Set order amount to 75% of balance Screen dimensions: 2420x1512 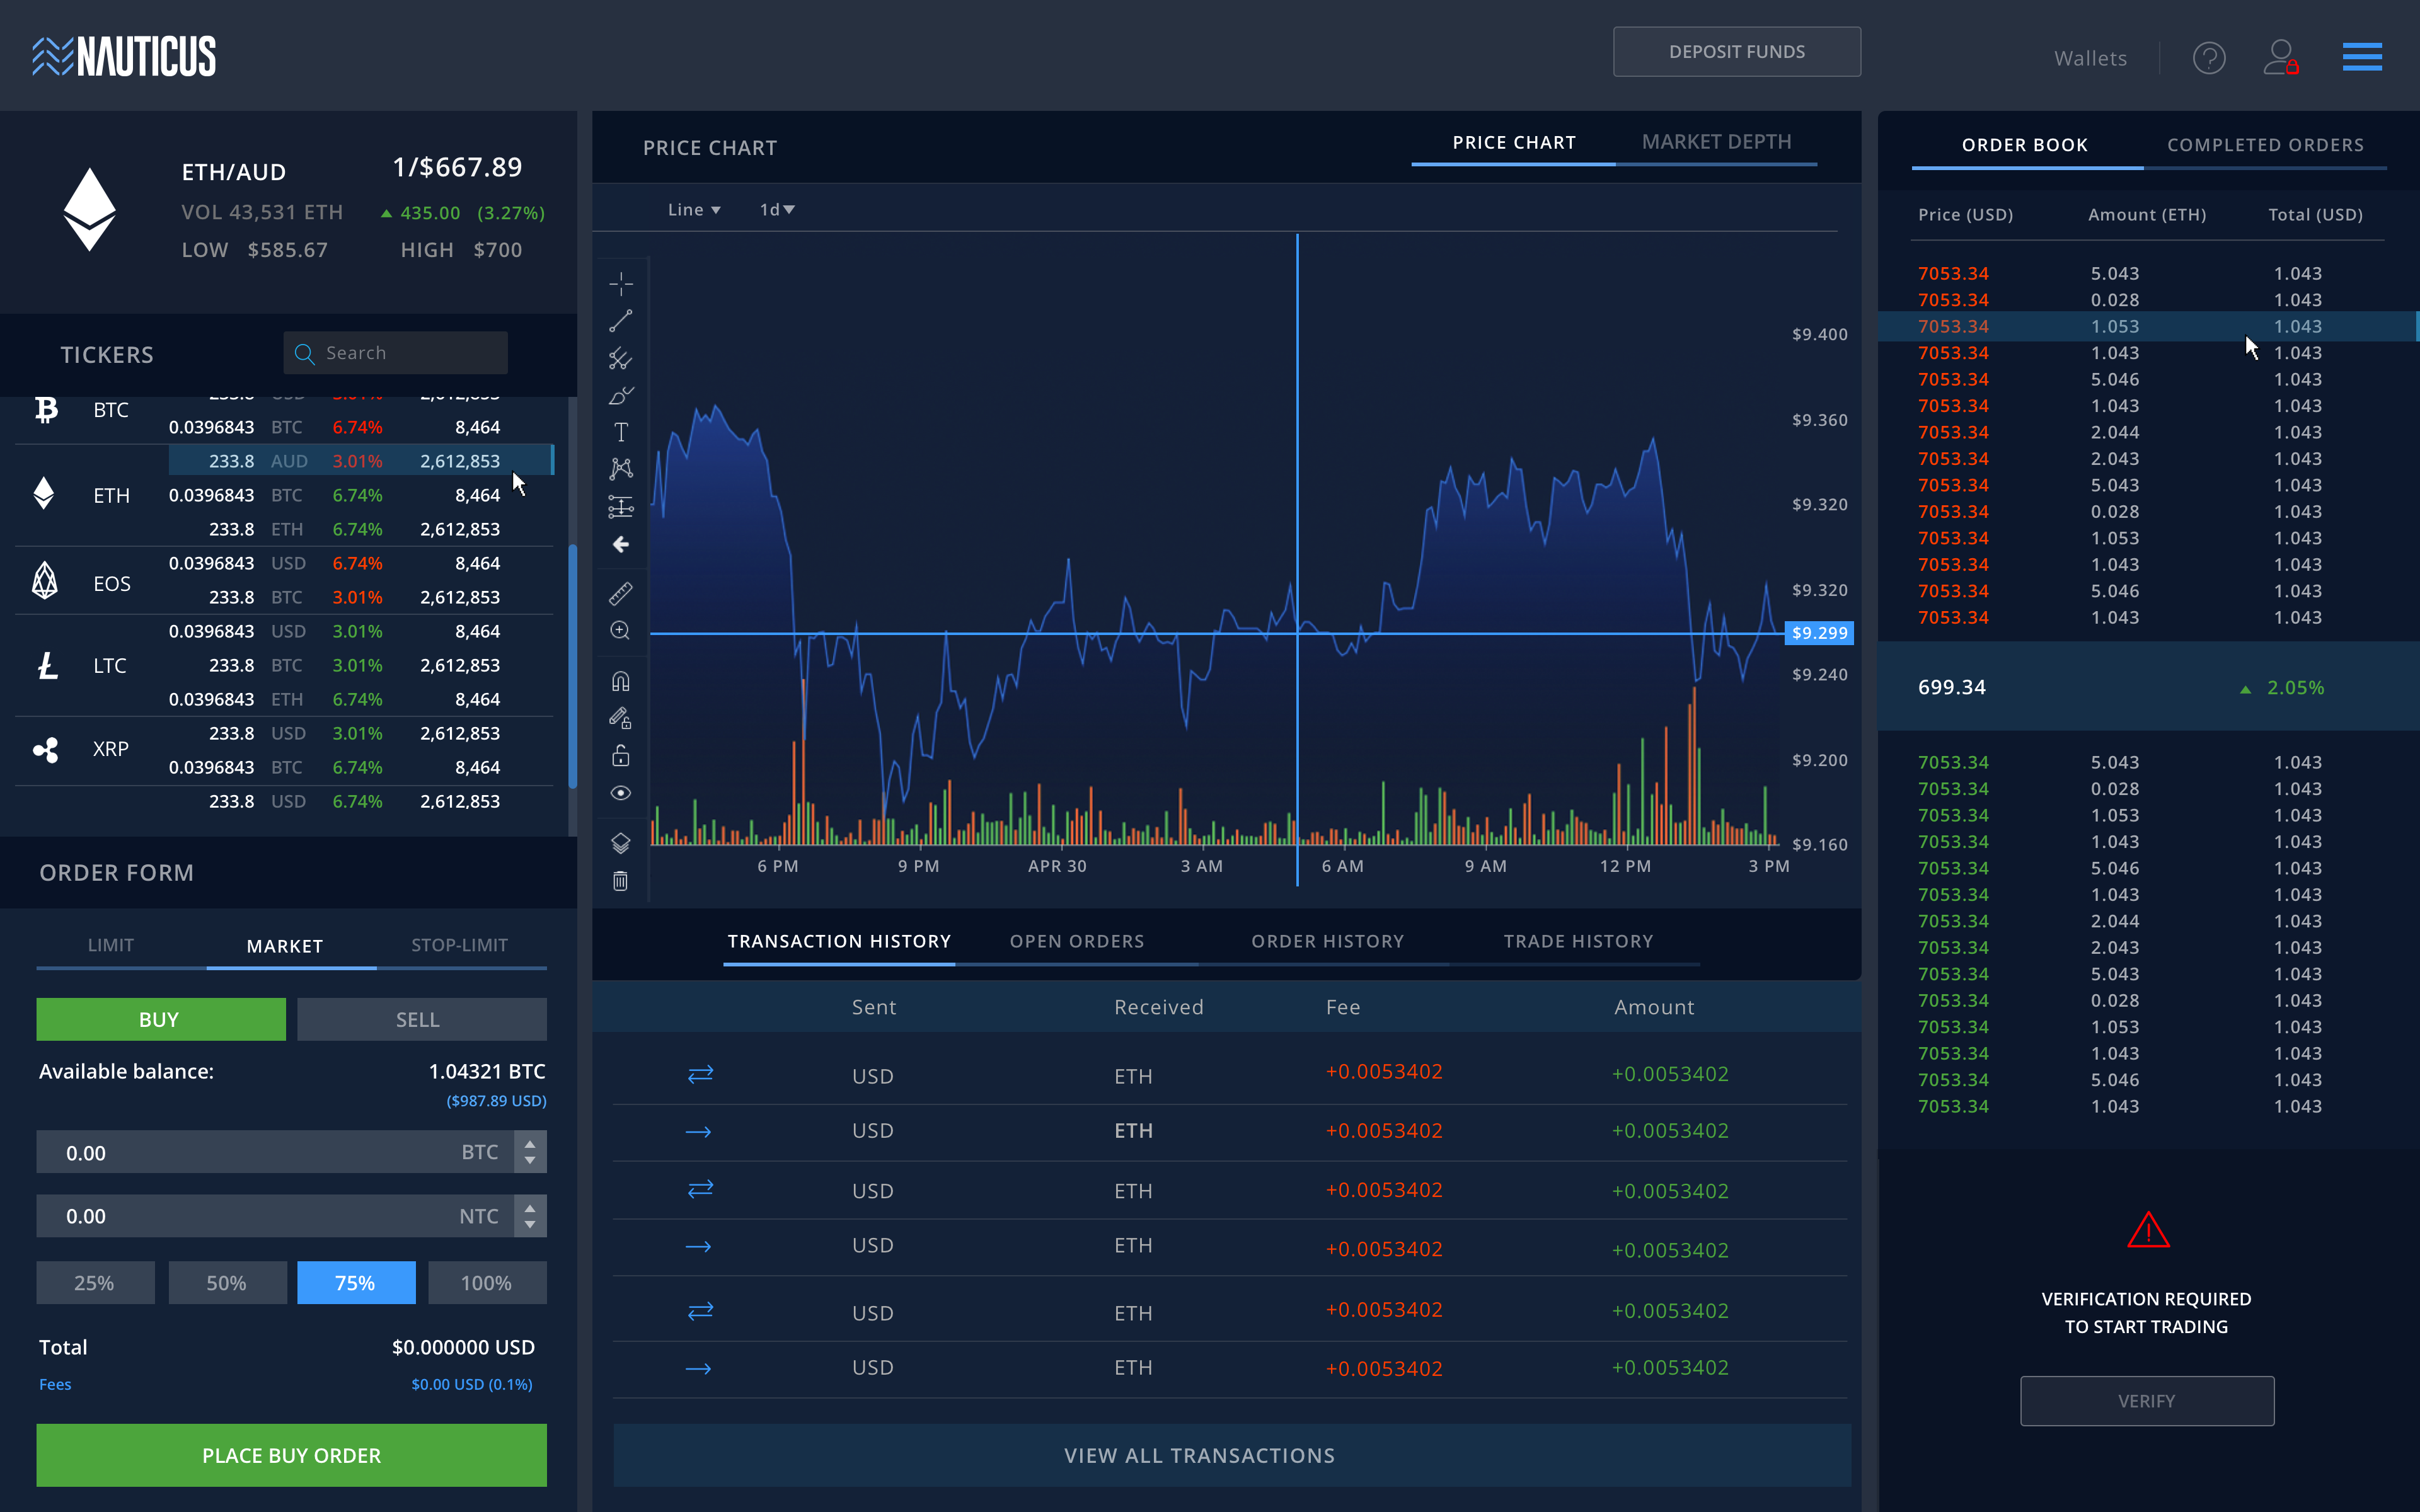356,1282
